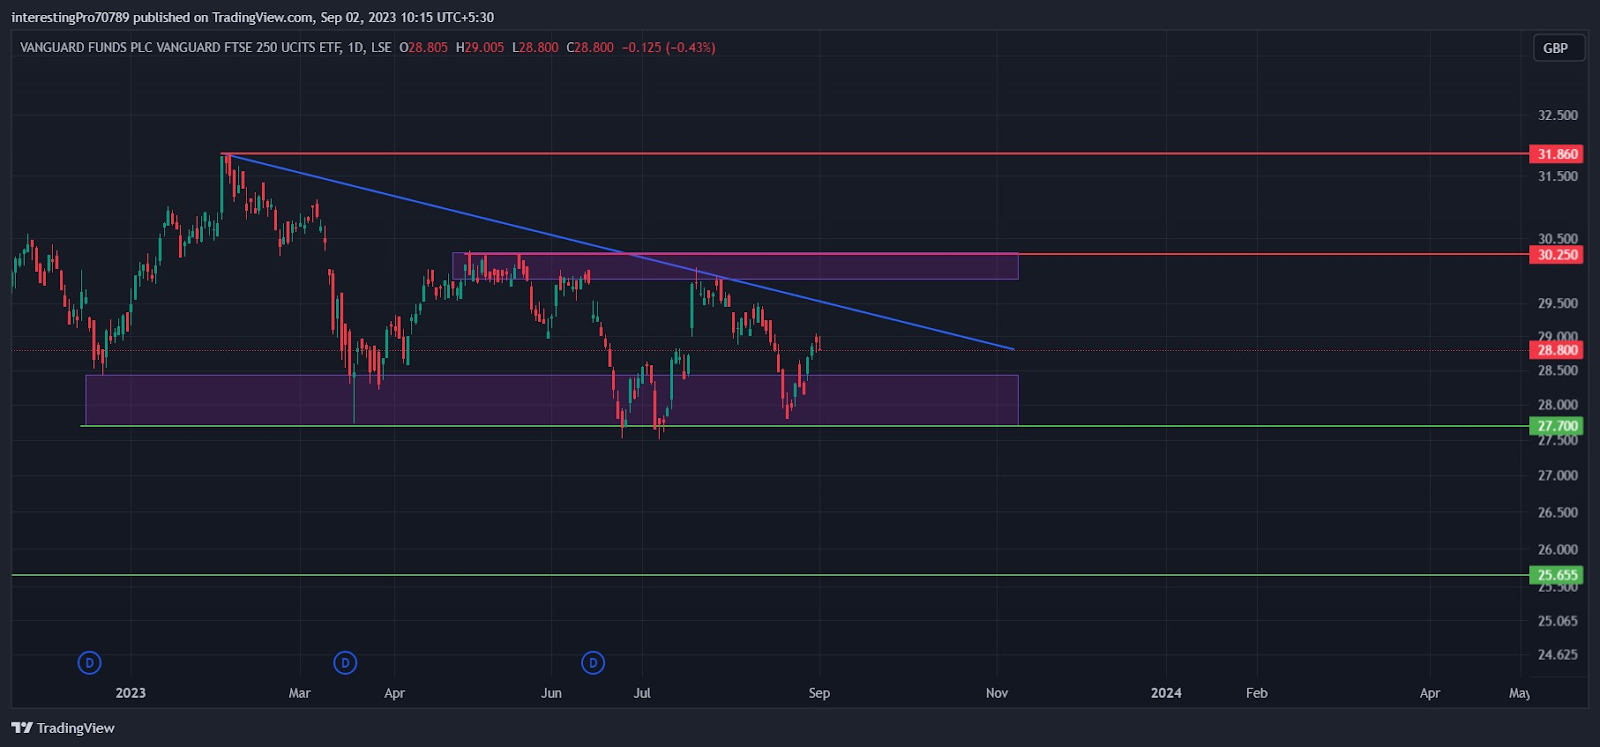1600x747 pixels.
Task: Click the TradingView logo at bottom left
Action: tap(63, 728)
